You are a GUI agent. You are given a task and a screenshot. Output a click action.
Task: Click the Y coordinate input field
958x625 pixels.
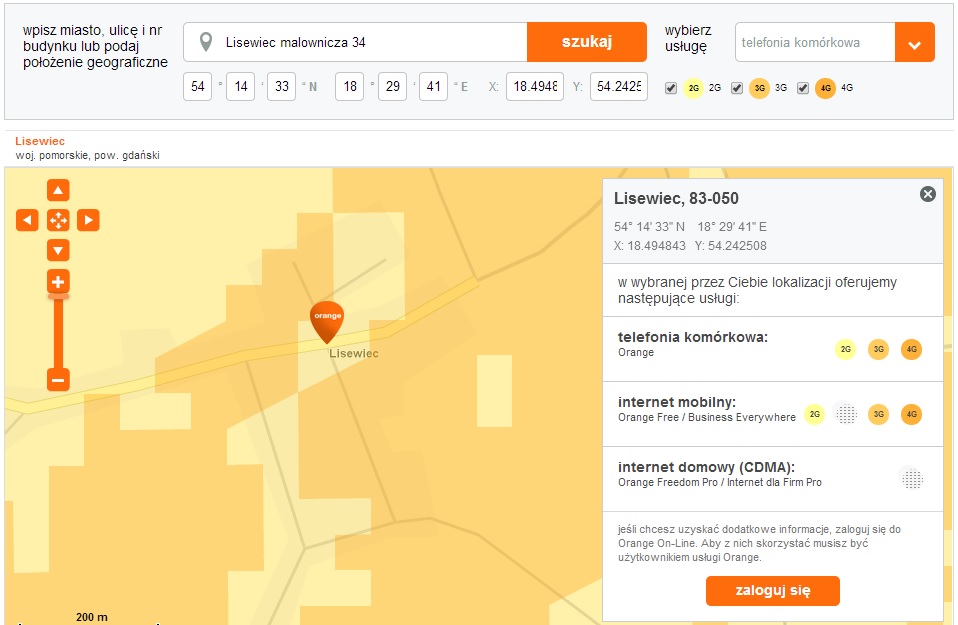pos(619,86)
